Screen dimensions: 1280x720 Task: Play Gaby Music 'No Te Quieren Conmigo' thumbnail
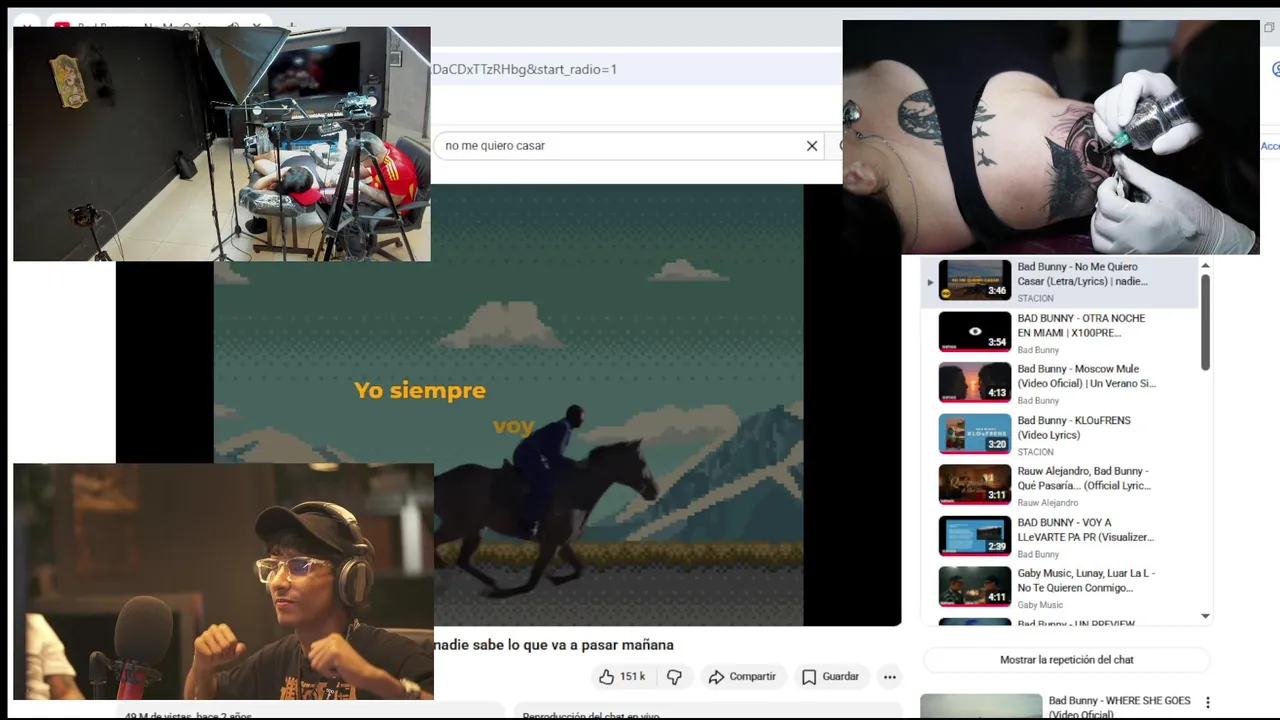click(x=975, y=587)
